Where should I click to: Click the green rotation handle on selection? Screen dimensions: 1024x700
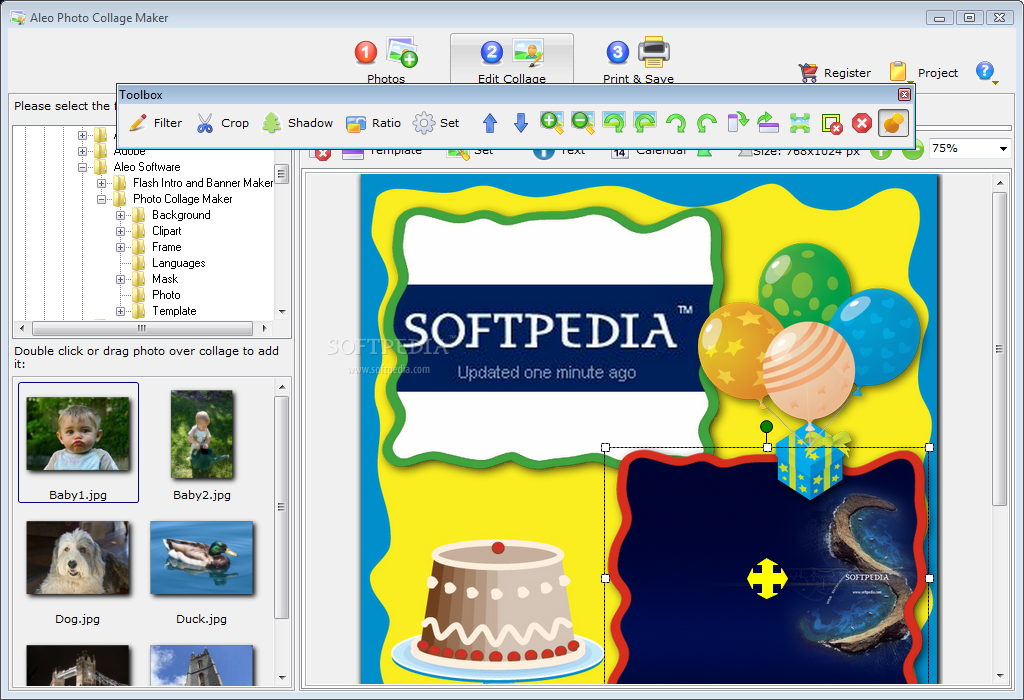point(767,426)
